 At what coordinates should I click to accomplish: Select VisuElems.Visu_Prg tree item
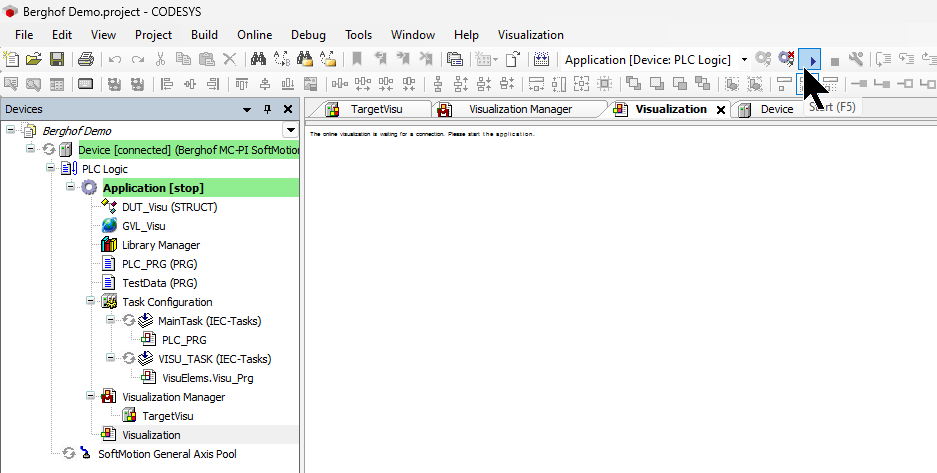tap(208, 378)
